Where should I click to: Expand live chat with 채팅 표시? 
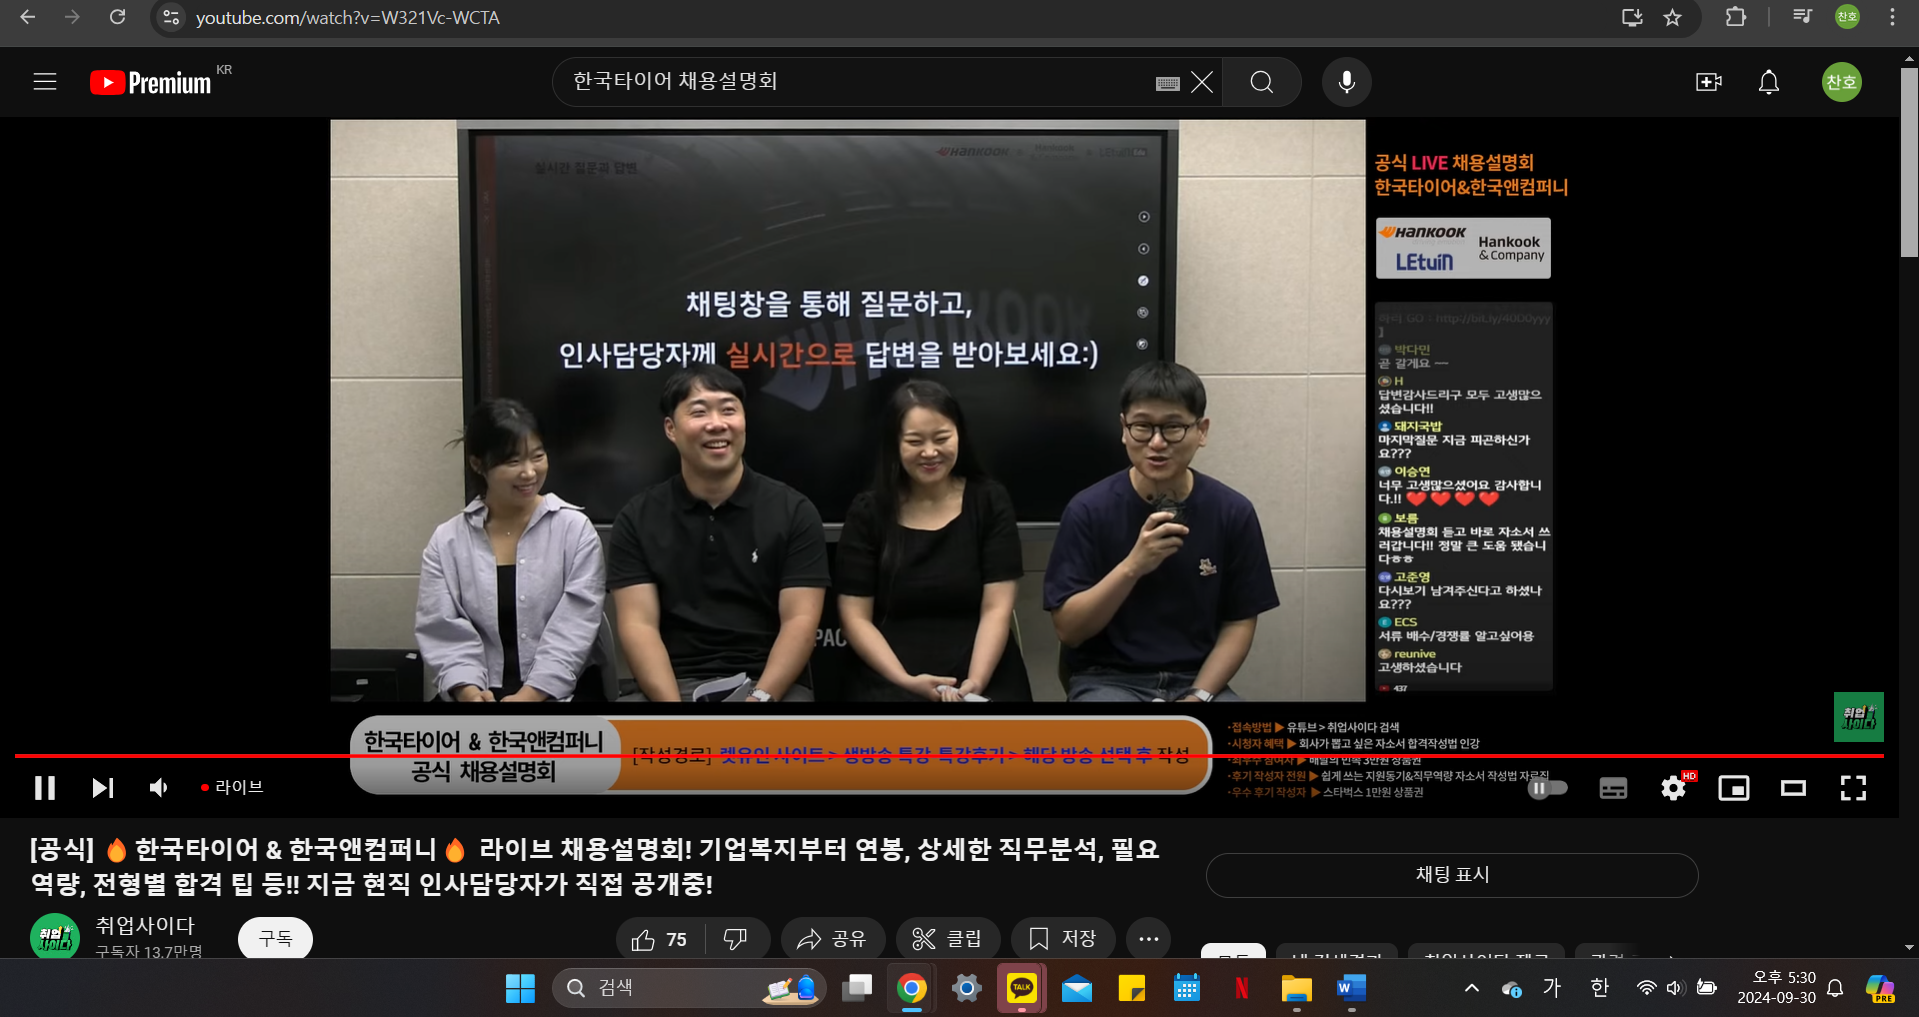coord(1451,875)
